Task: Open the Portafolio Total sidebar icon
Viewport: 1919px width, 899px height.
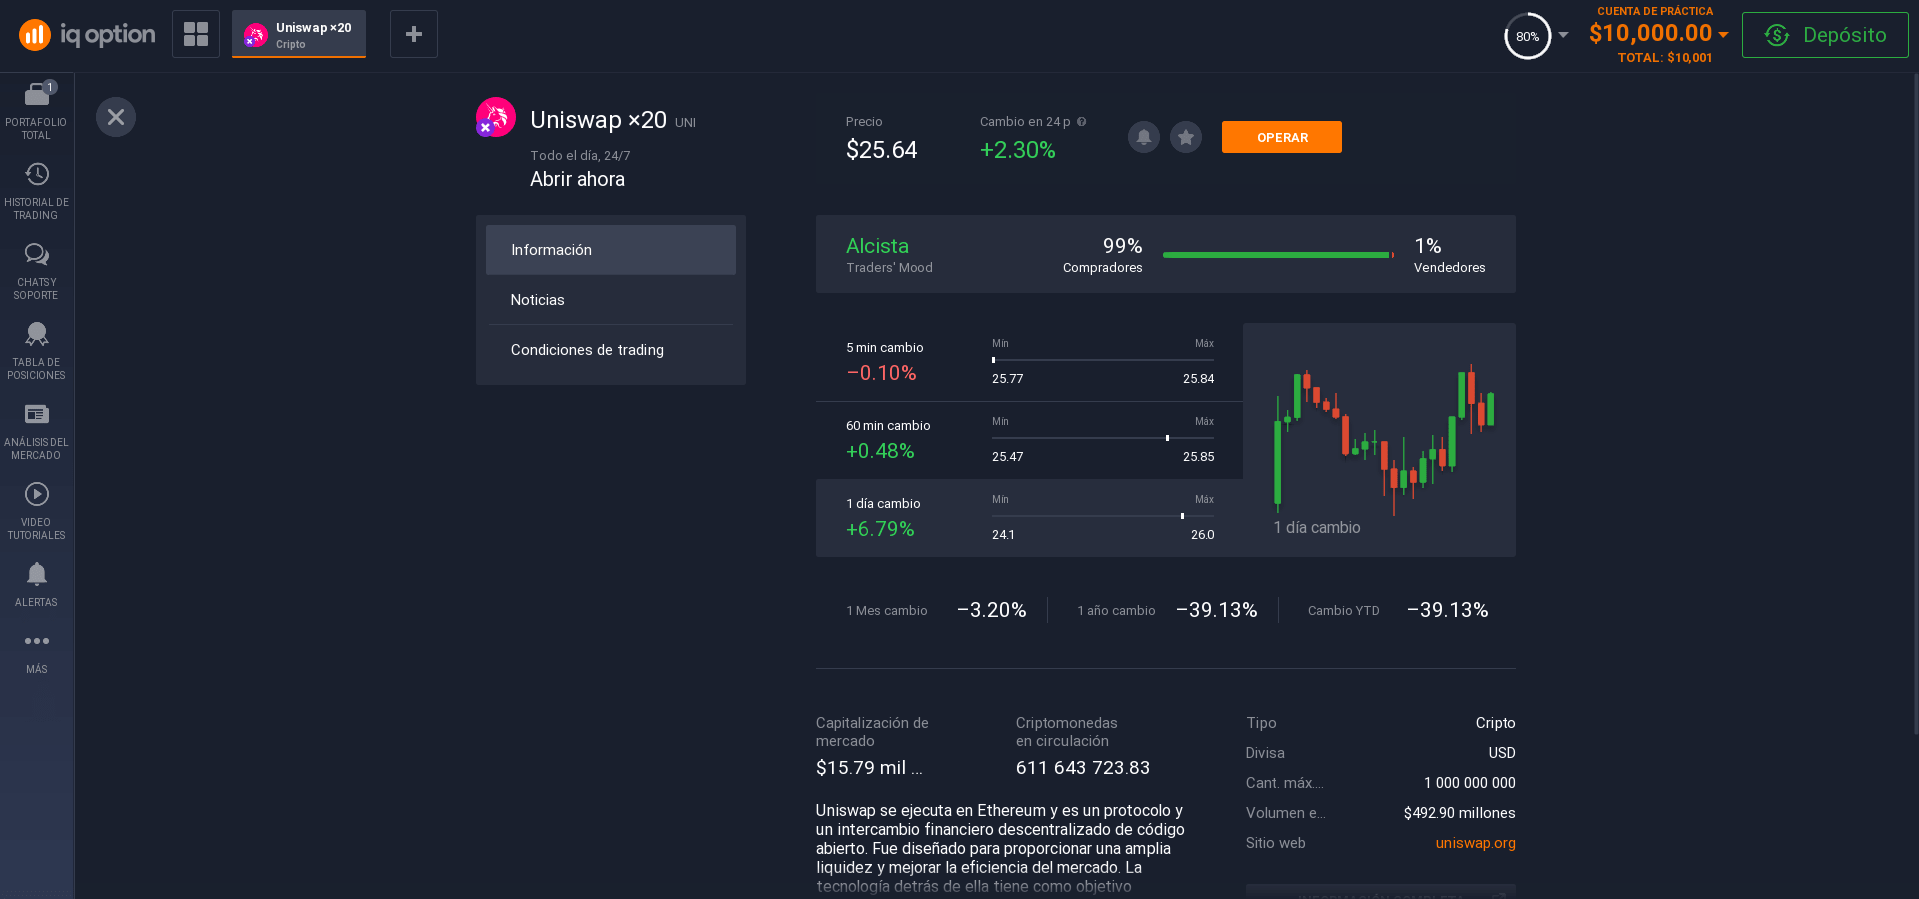Action: click(36, 110)
